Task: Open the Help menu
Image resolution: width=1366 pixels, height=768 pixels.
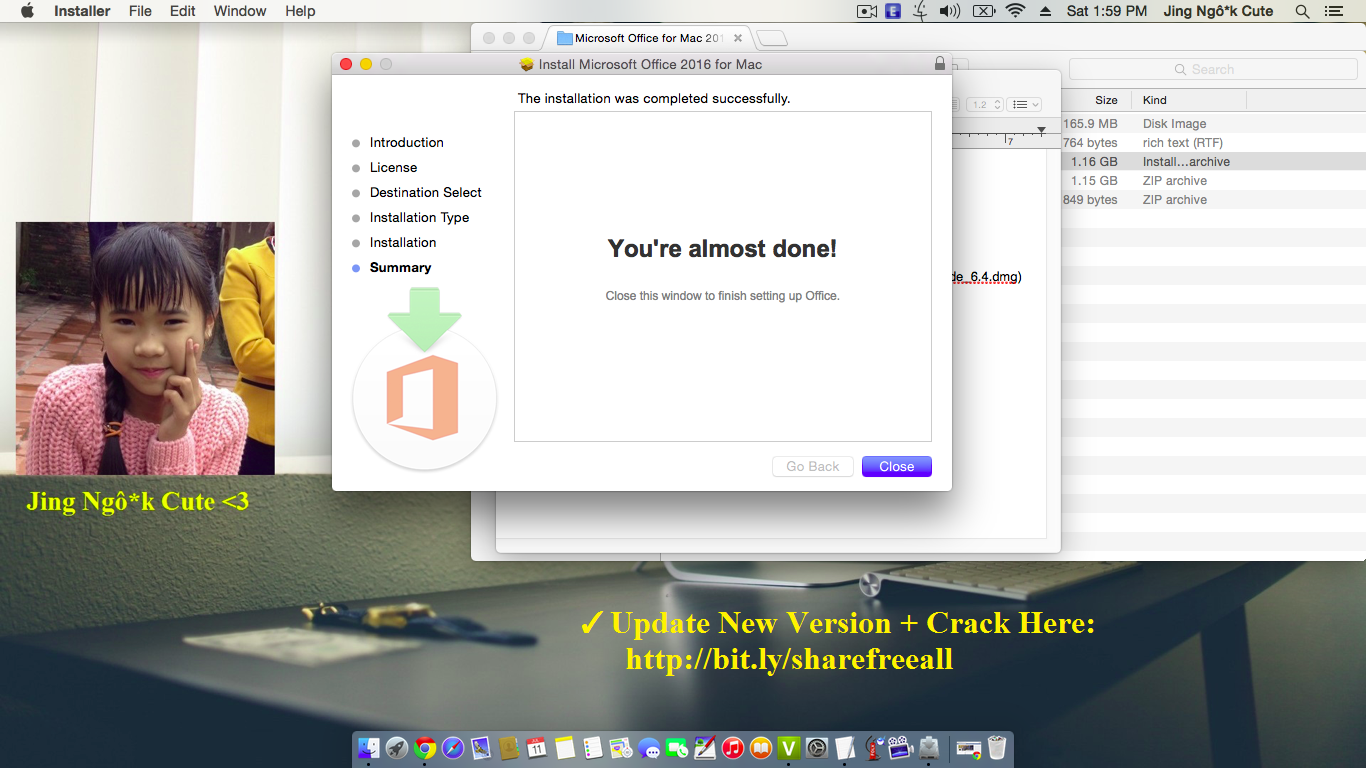Action: pos(300,11)
